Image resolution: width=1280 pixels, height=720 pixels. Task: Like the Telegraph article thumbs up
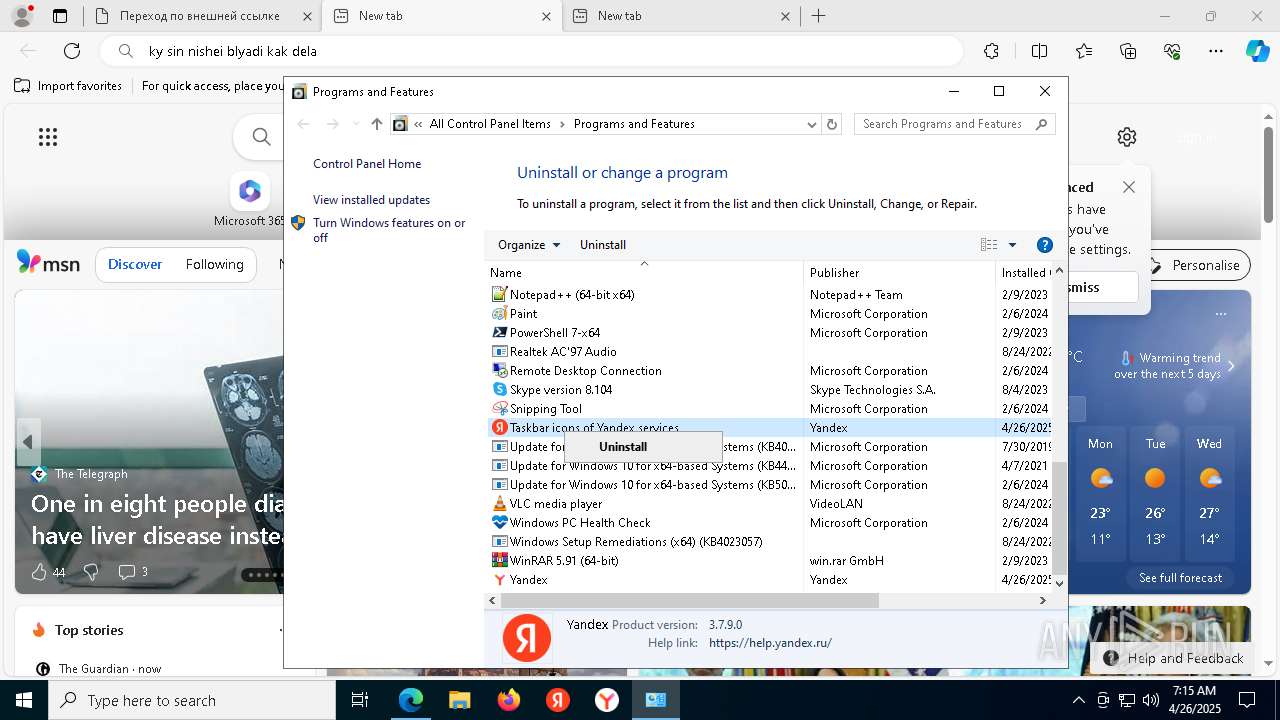(38, 572)
